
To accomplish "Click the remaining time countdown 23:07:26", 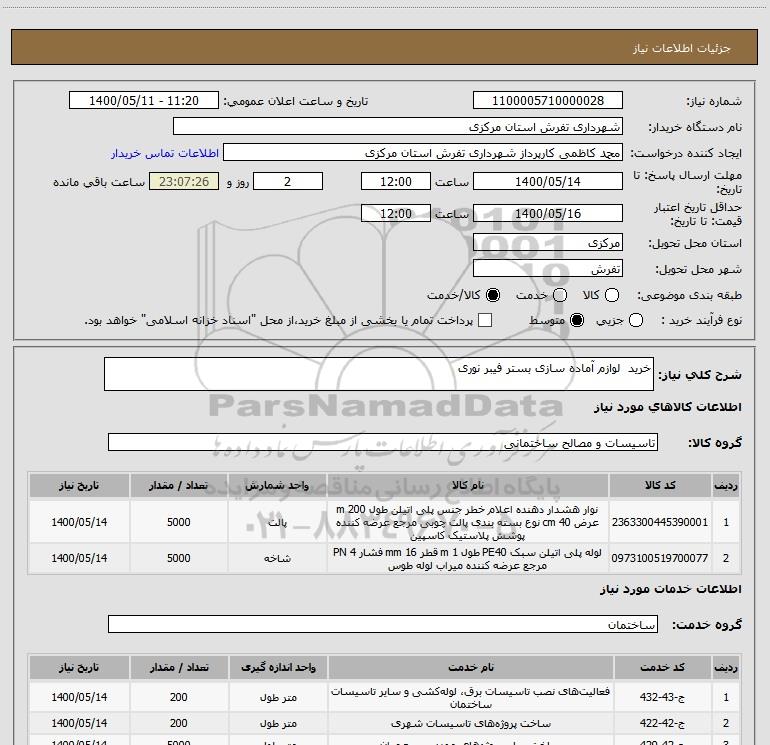I will (184, 181).
